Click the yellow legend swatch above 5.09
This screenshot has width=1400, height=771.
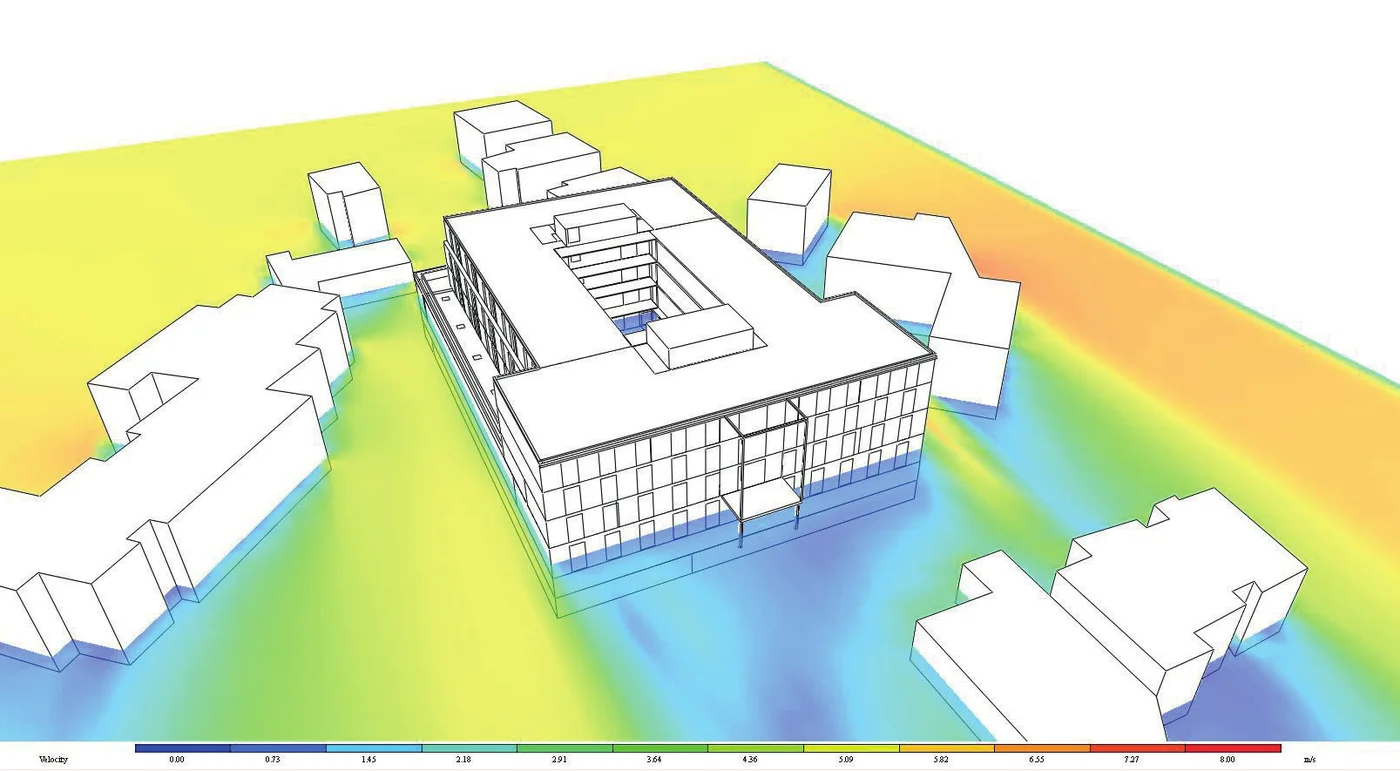(x=851, y=747)
